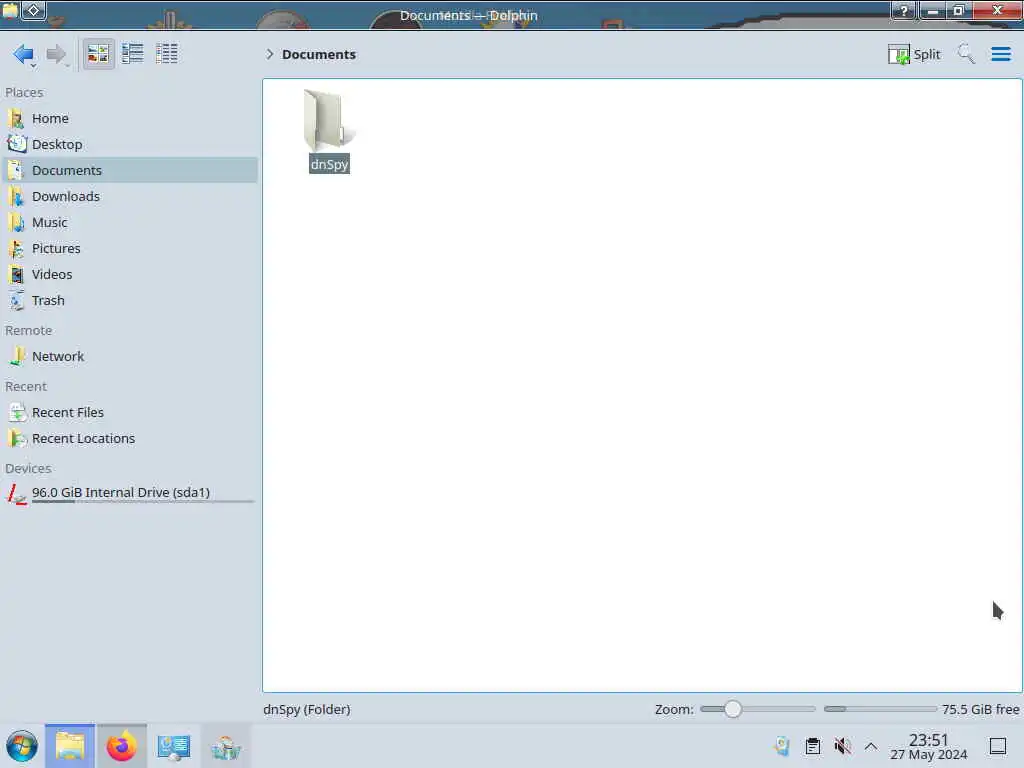Click the leftmost system tray icon
This screenshot has height=768, width=1024.
[x=782, y=746]
